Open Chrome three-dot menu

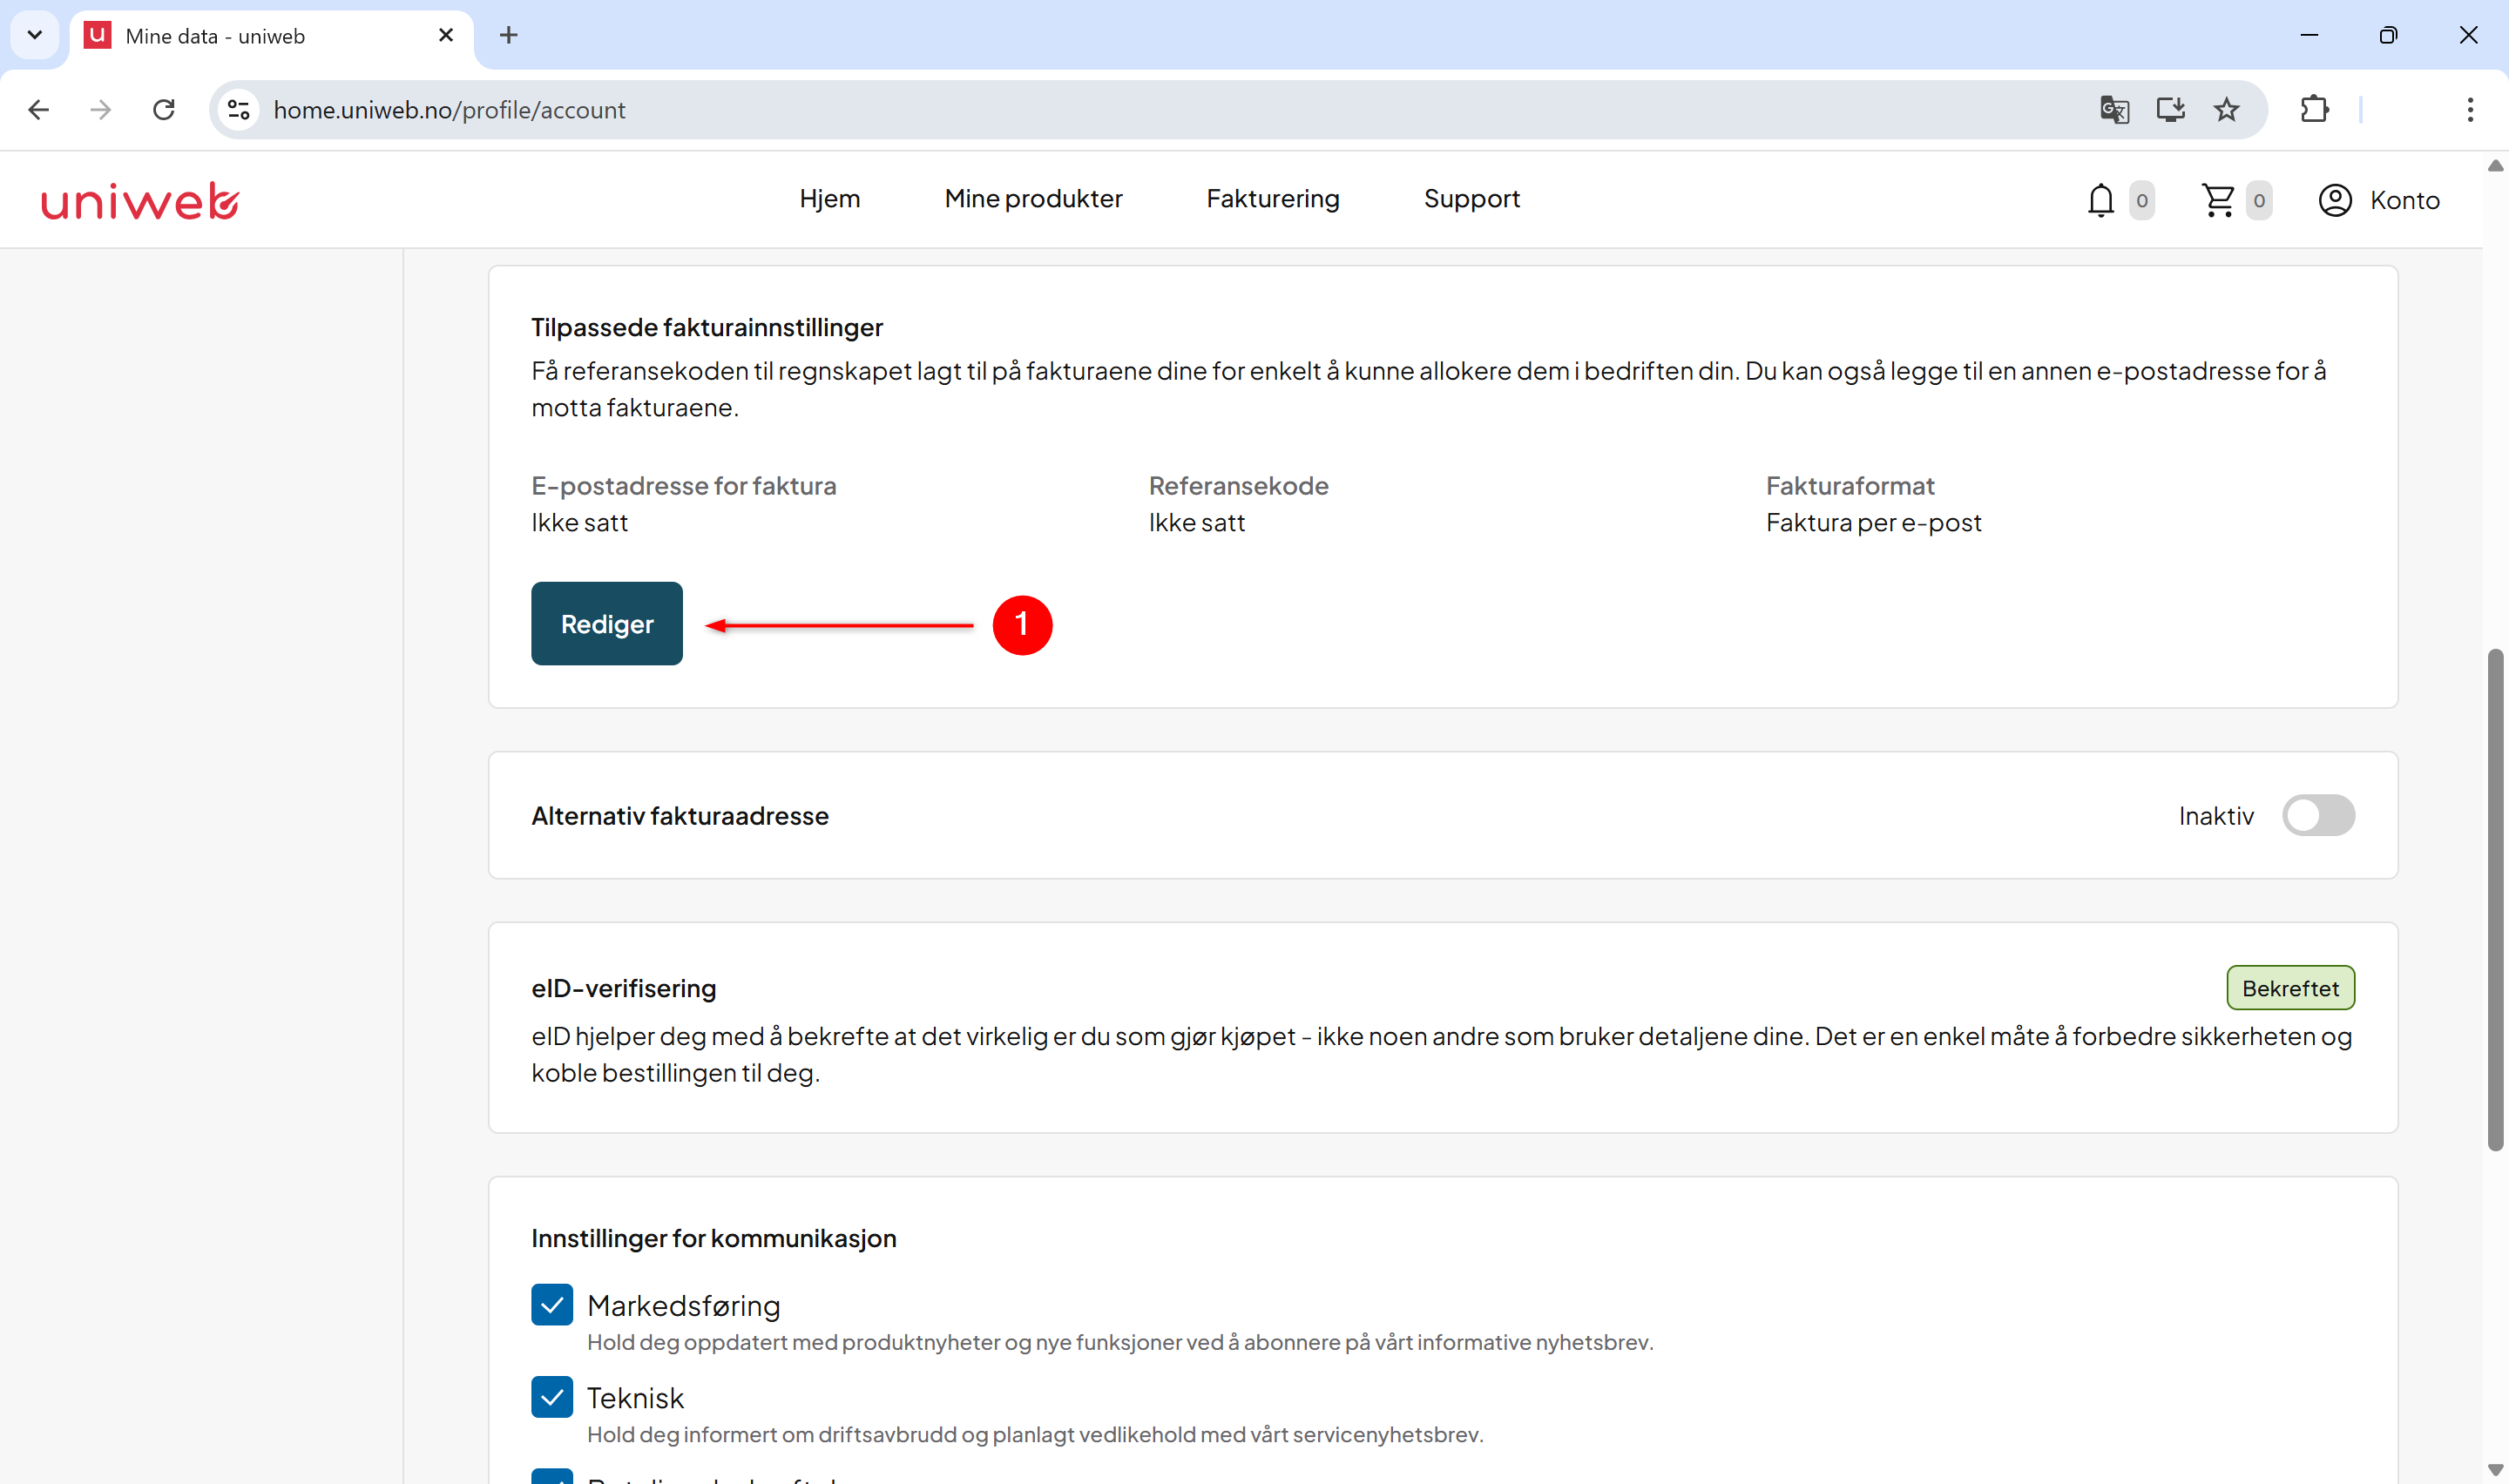2470,110
